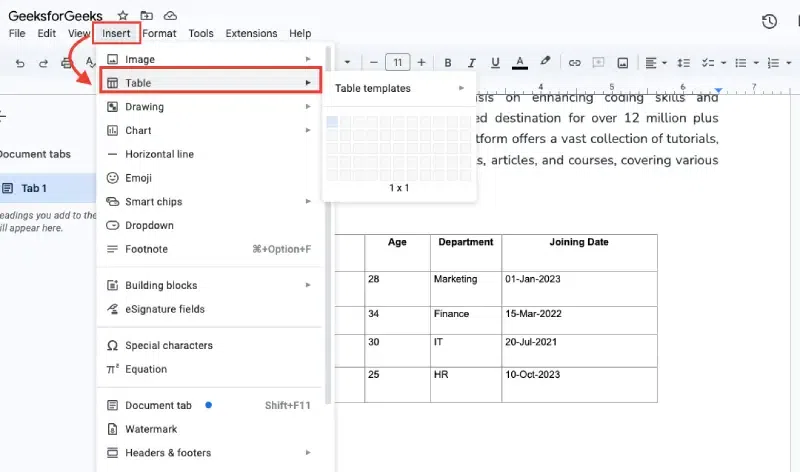Increase the font size
The width and height of the screenshot is (800, 472).
coord(421,63)
